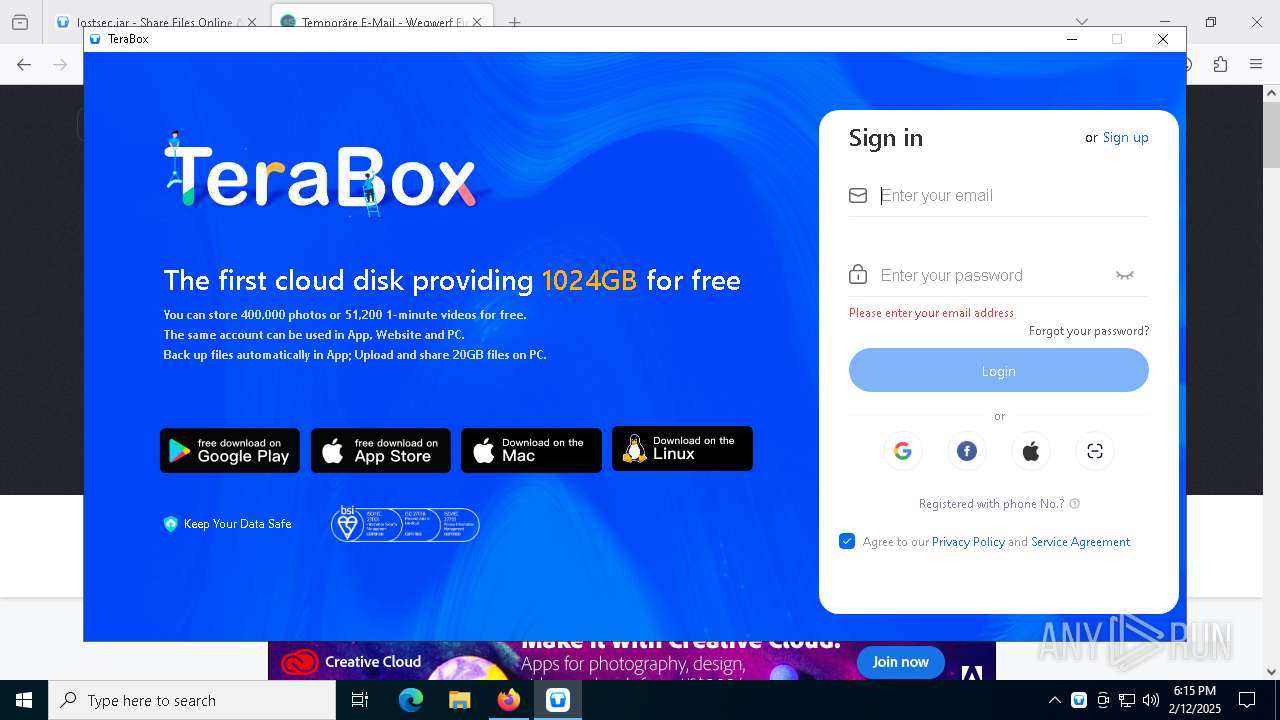Click the Keep Your Data Safe shield

pyautogui.click(x=170, y=524)
